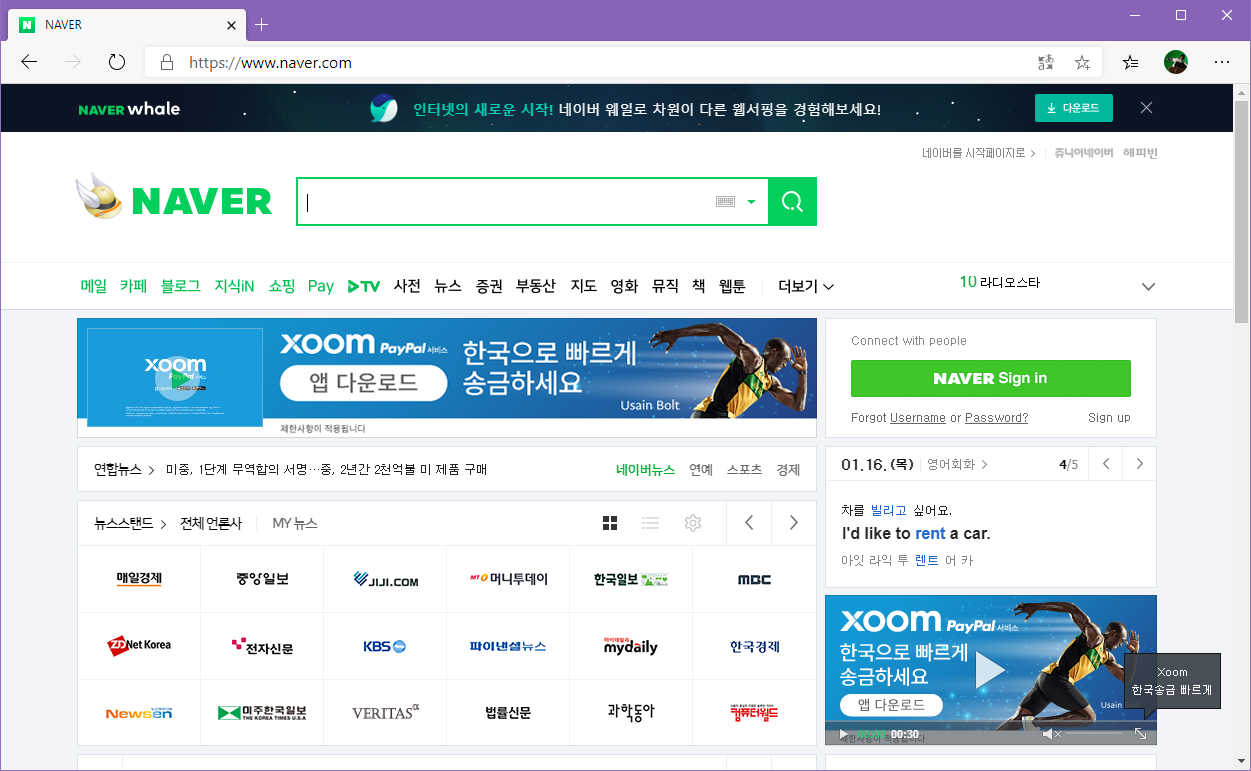This screenshot has height=771, width=1251.
Task: Open the 지식iN service
Action: 234,286
